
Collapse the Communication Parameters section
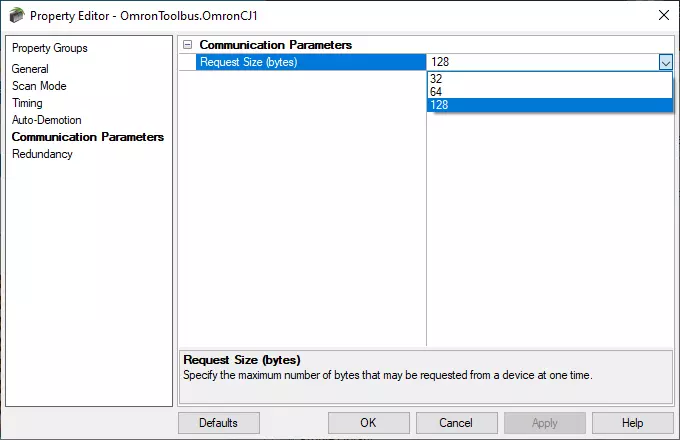187,45
